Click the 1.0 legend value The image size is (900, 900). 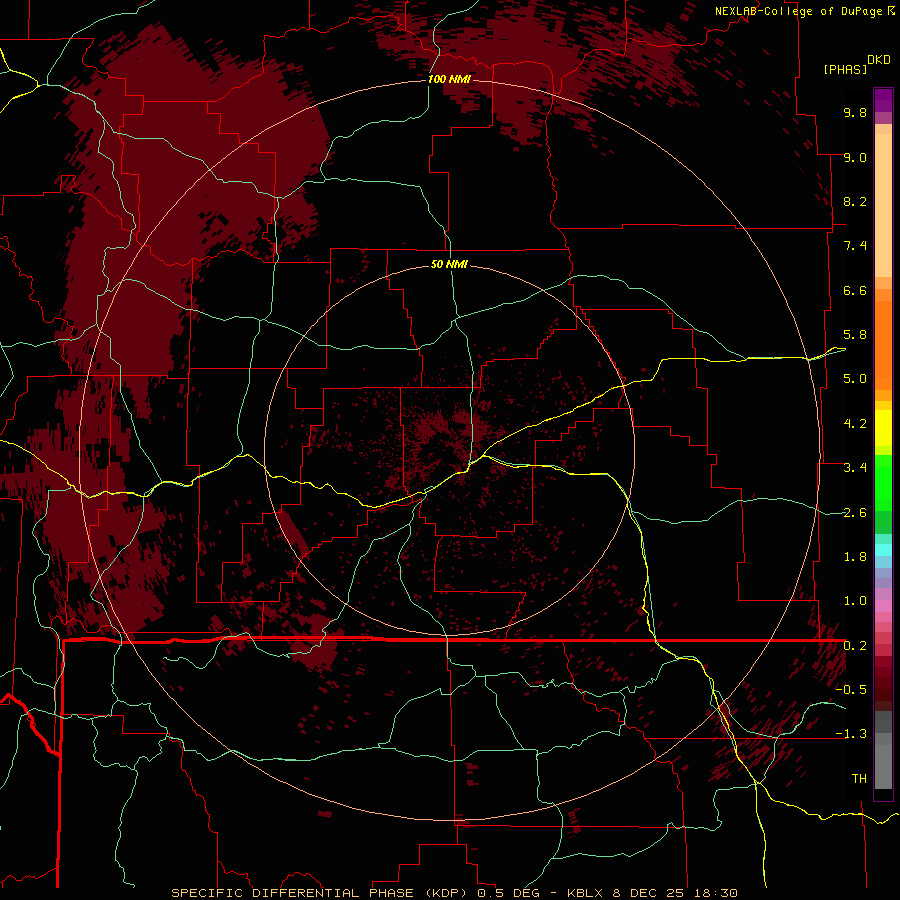tap(855, 601)
